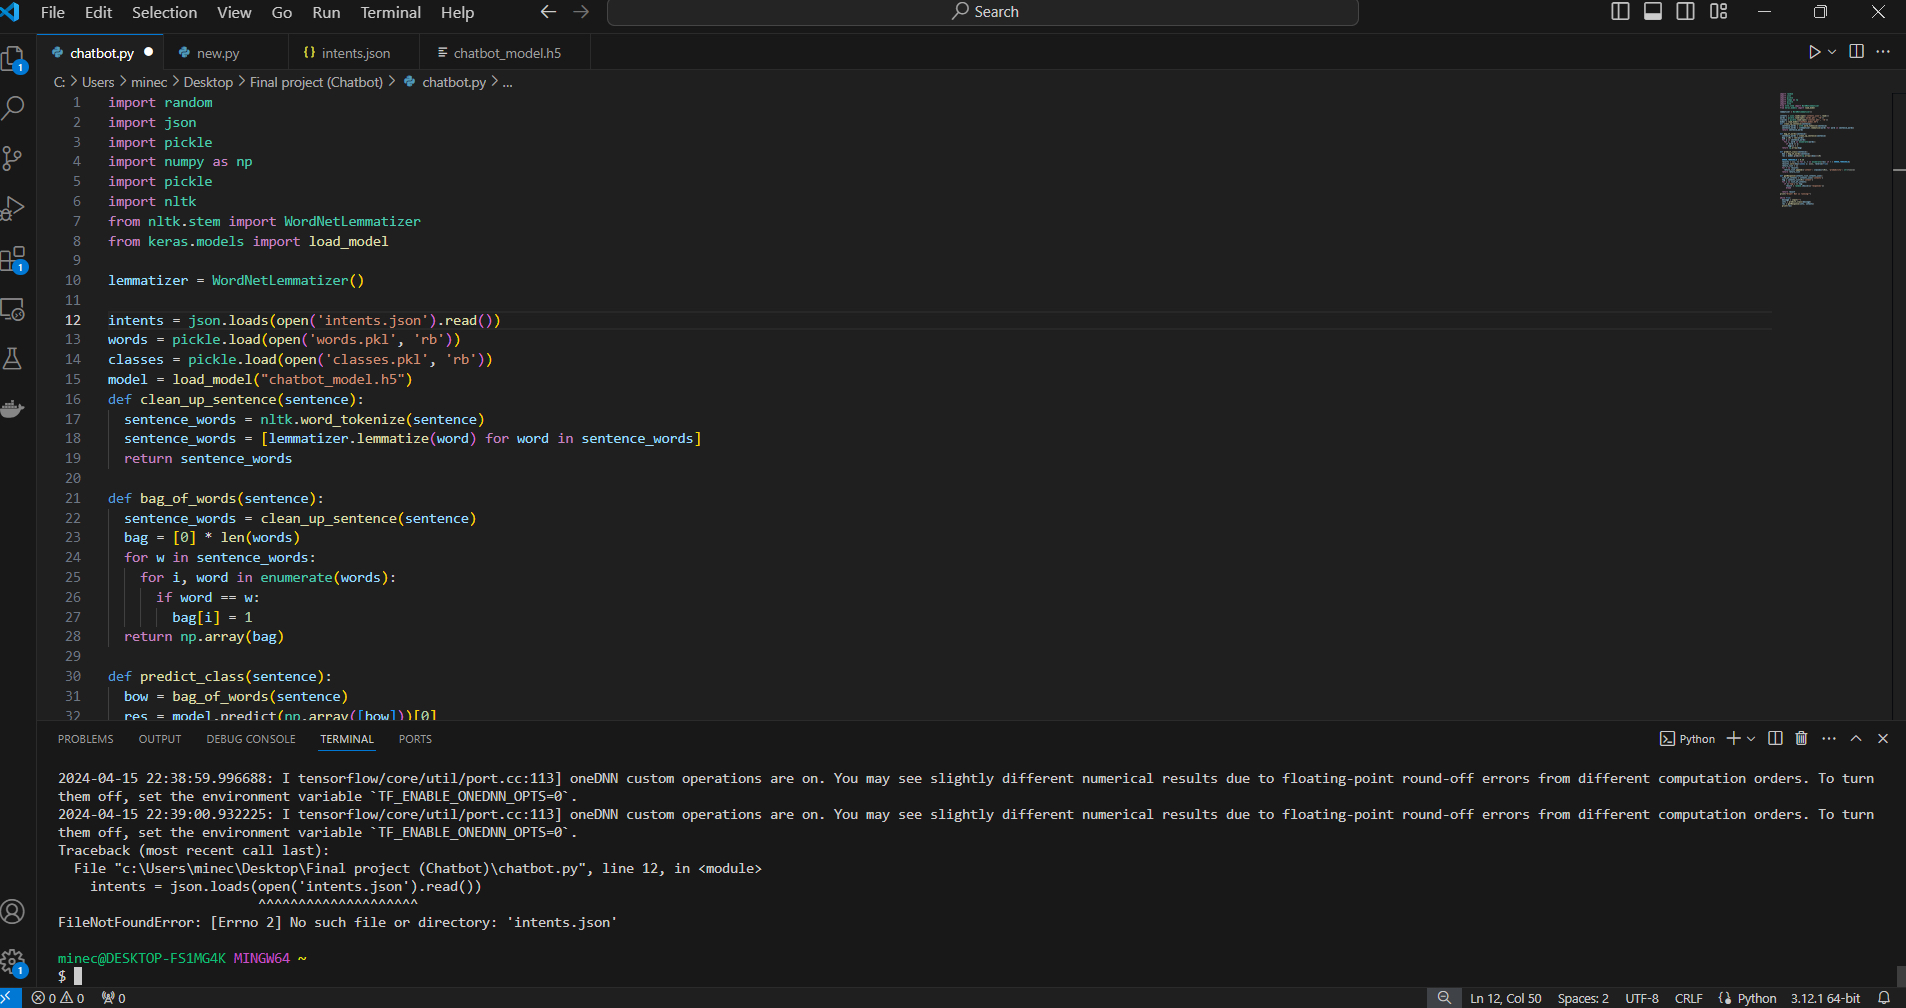Expand the Users breadcrumb

coord(98,82)
